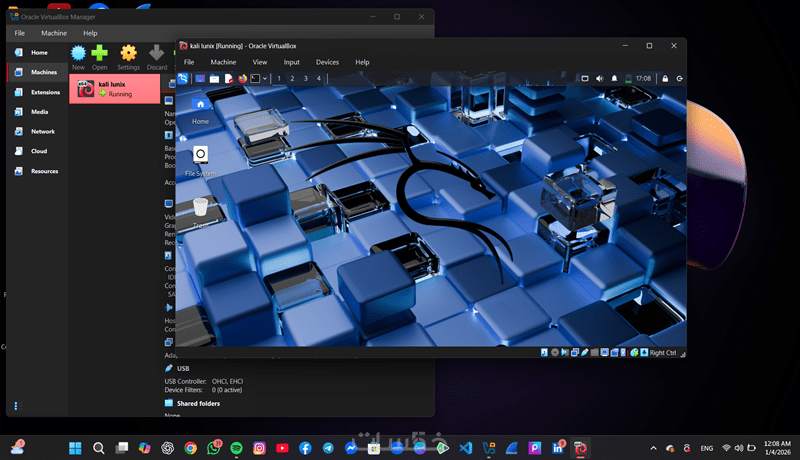This screenshot has width=800, height=460.
Task: Click the Shared folders section header
Action: 198,403
